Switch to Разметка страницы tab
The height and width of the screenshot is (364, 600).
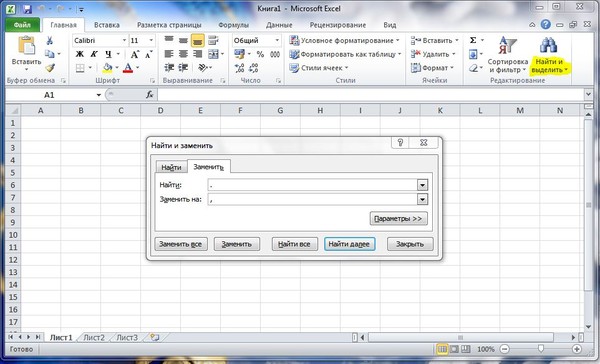pyautogui.click(x=169, y=25)
